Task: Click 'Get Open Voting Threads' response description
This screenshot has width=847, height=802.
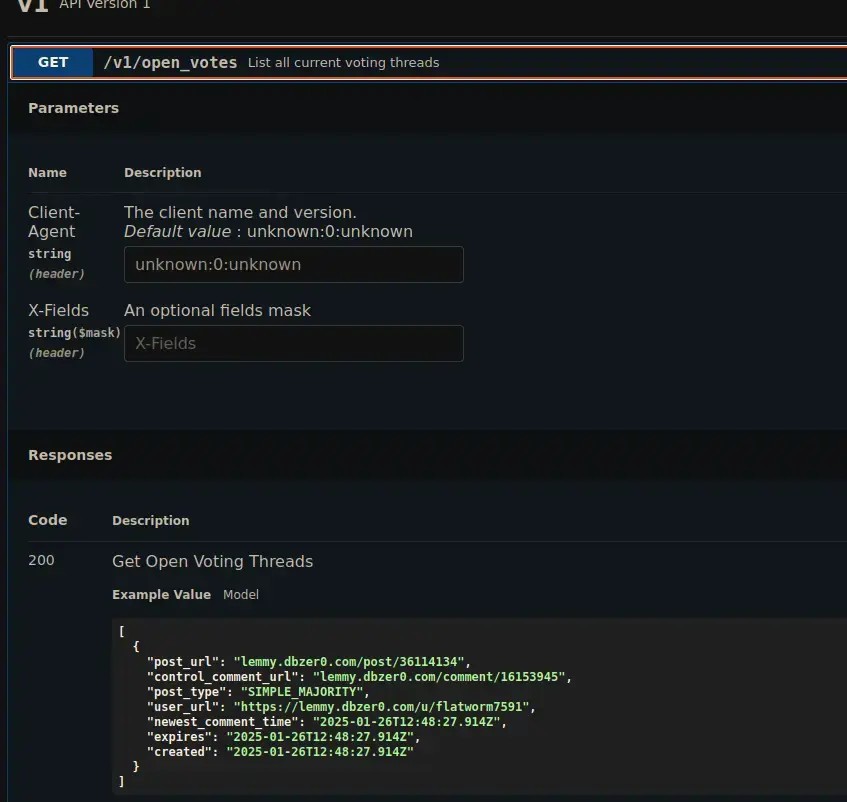Action: (212, 561)
